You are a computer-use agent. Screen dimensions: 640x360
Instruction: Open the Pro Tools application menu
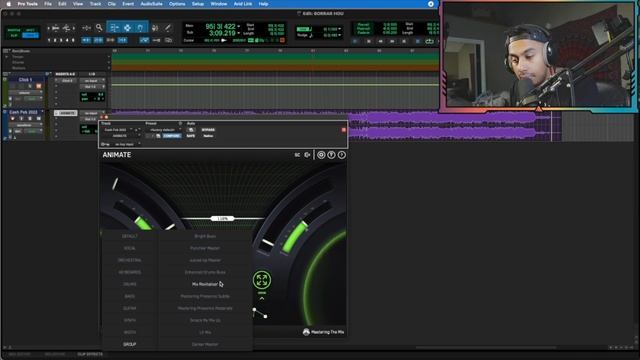[x=28, y=4]
